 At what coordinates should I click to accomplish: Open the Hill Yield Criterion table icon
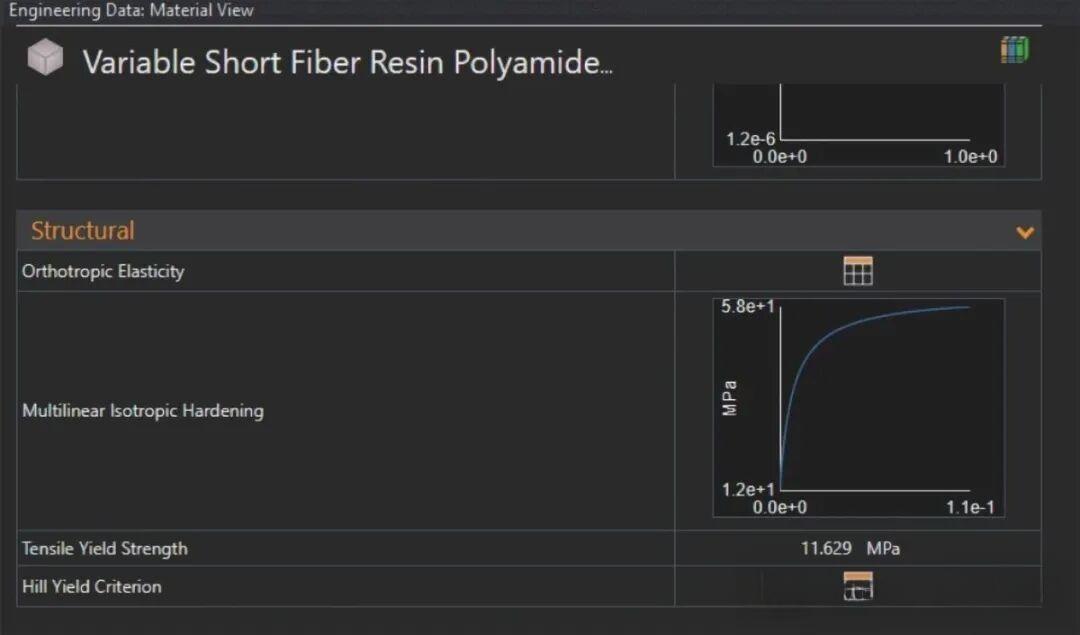(x=857, y=586)
